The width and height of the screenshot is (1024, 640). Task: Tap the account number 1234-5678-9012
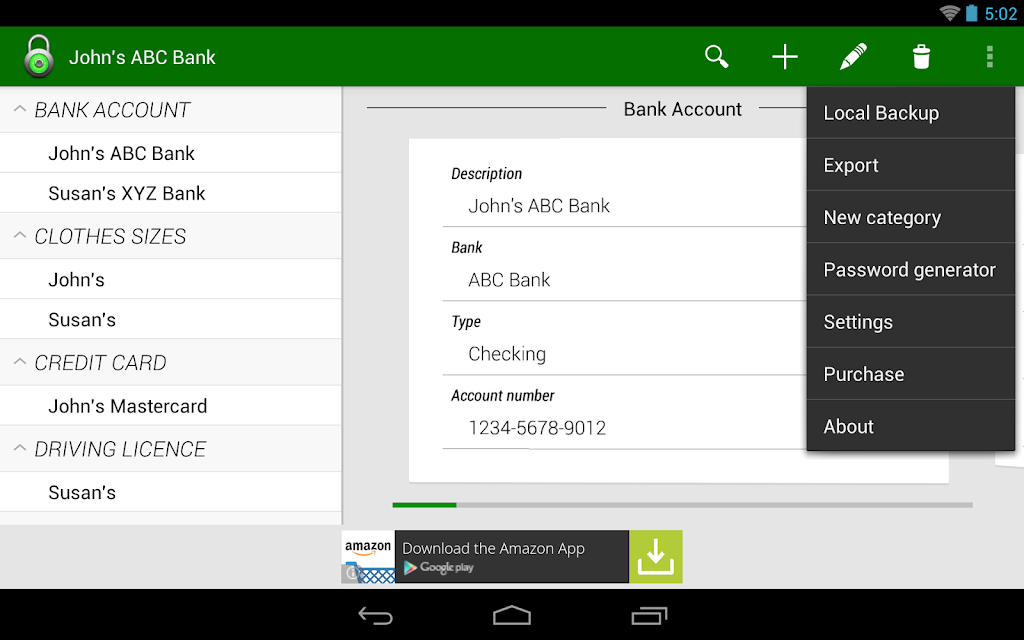537,428
